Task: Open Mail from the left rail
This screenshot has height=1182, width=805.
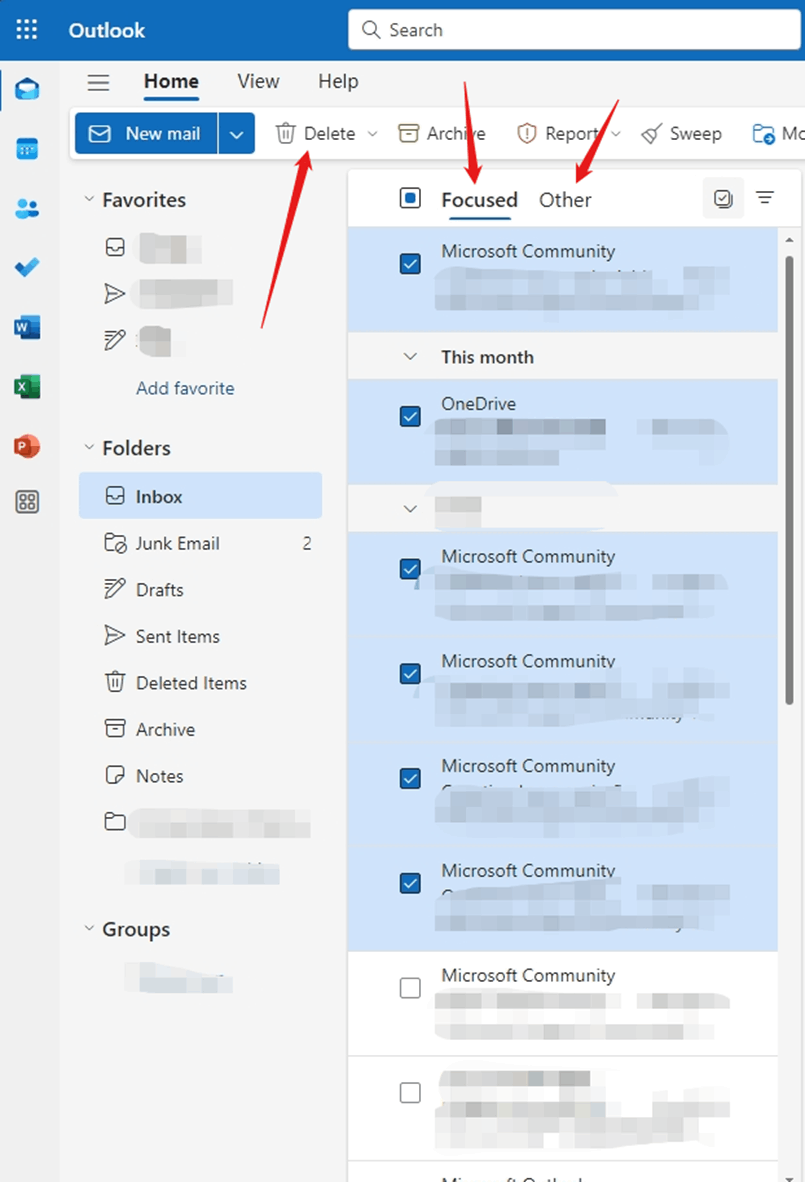Action: (x=27, y=90)
